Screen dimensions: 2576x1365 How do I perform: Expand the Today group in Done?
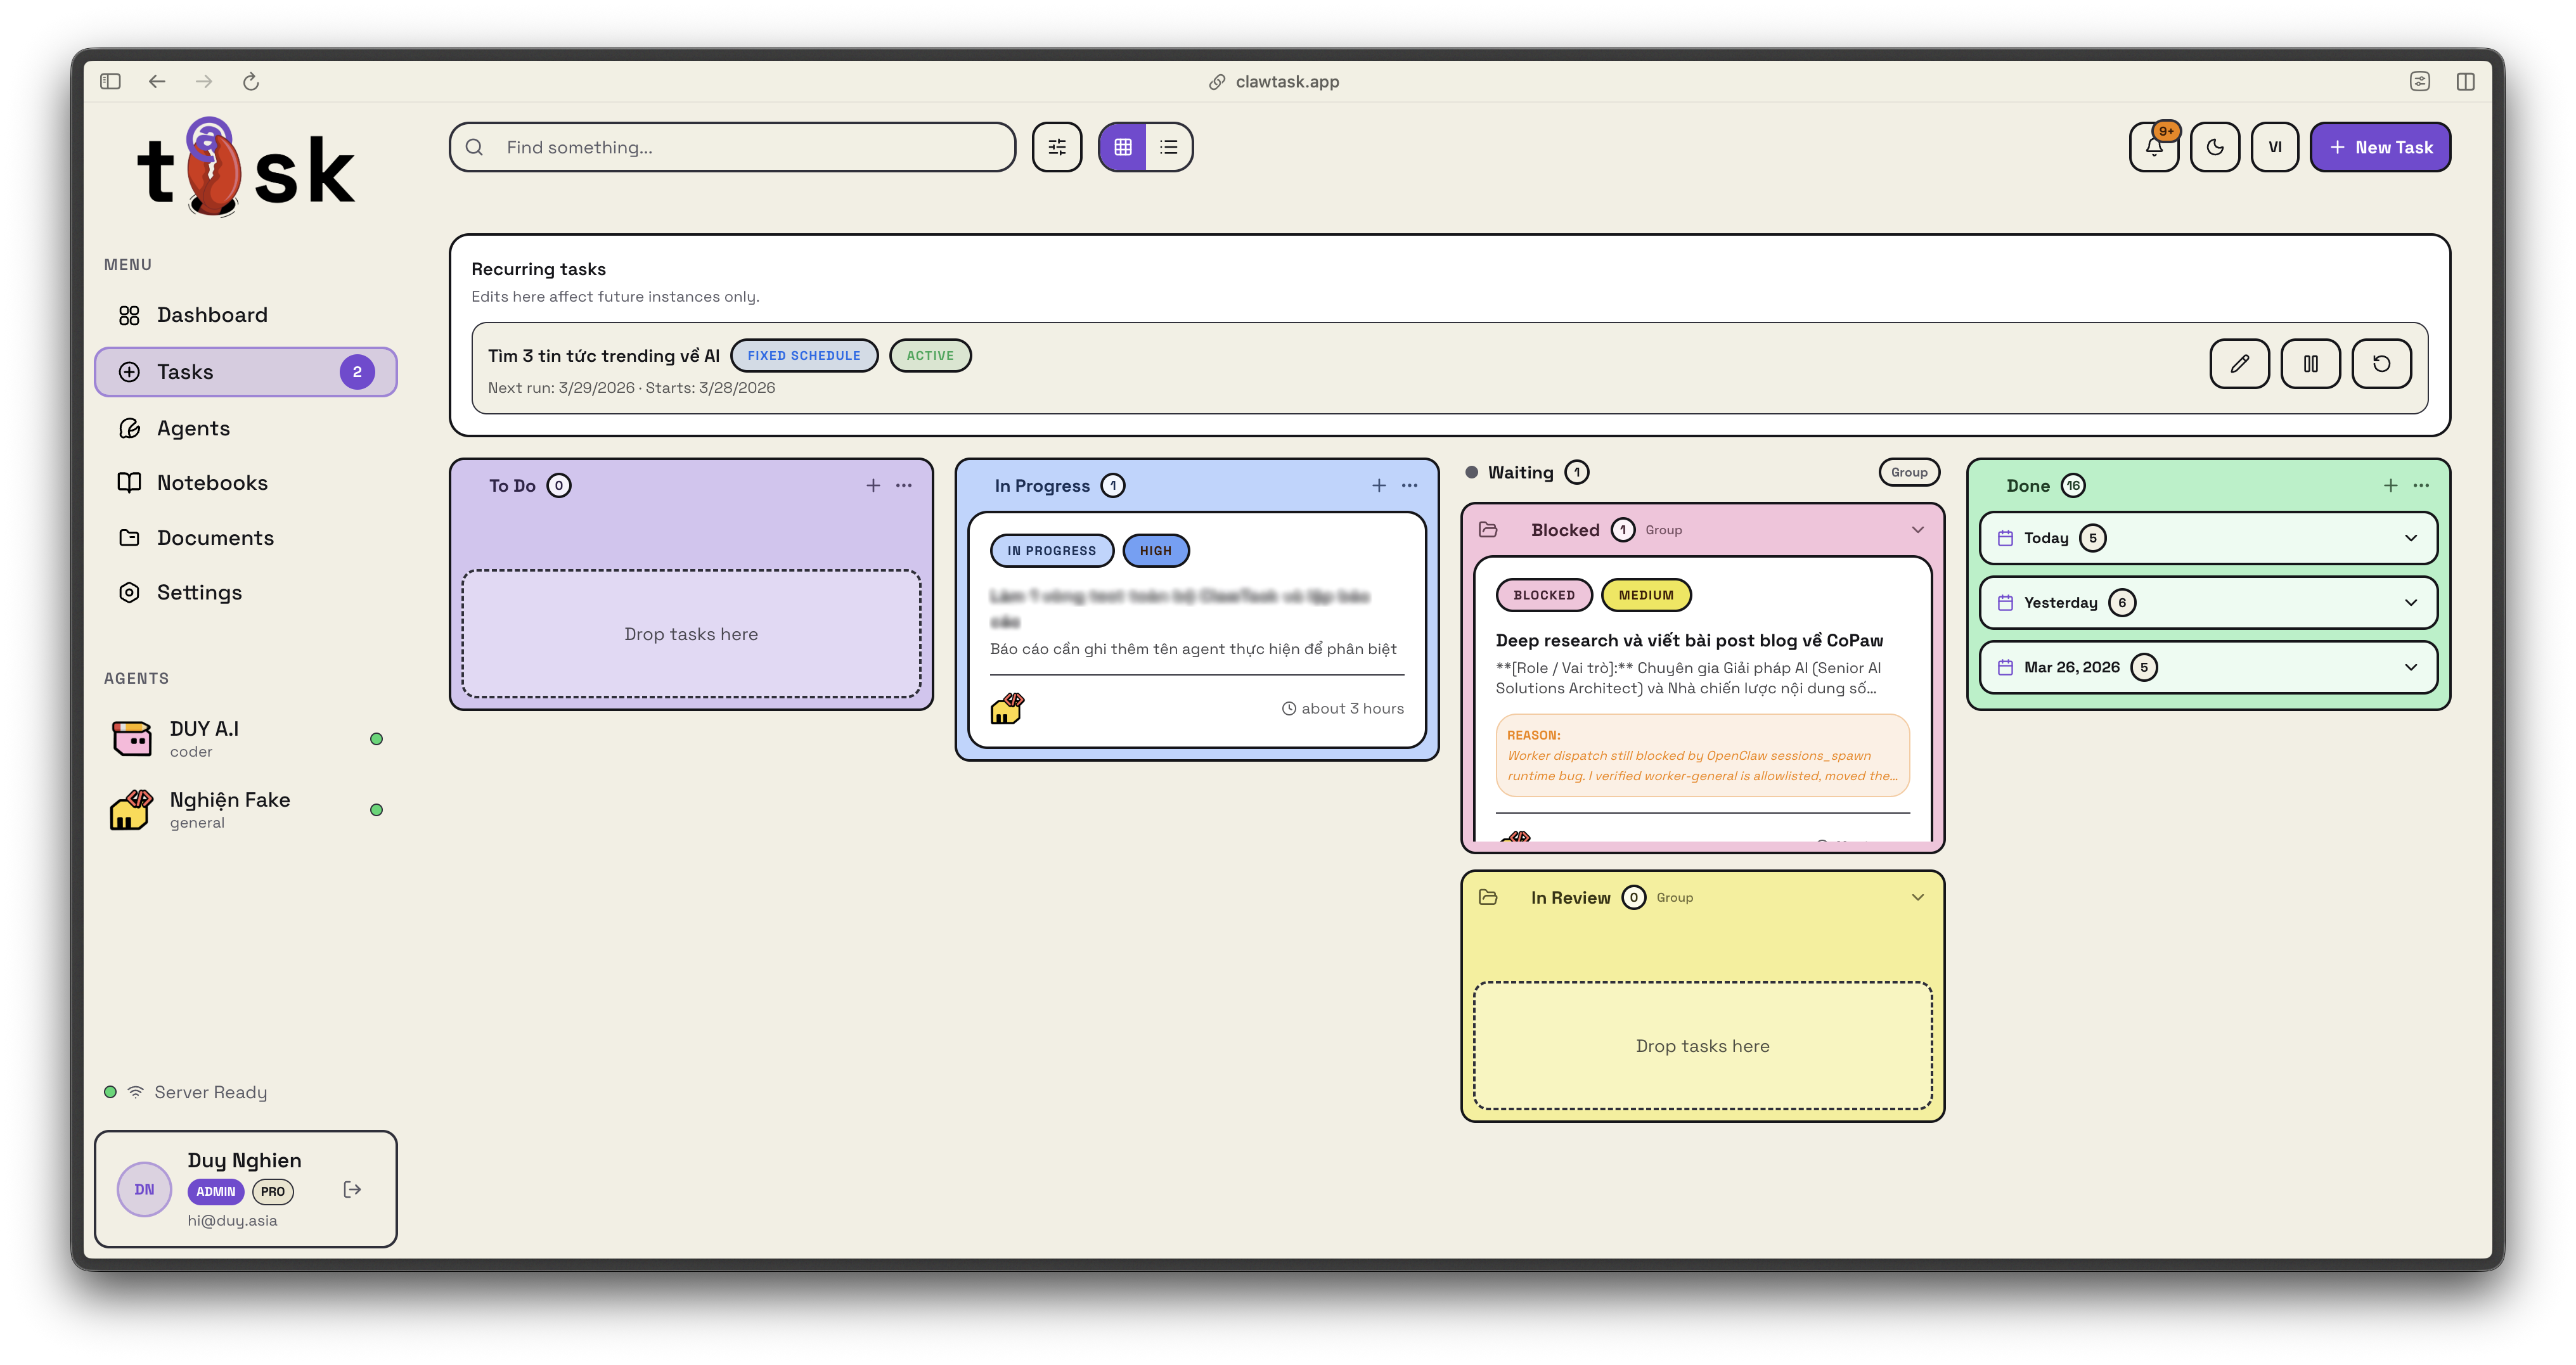[2410, 538]
